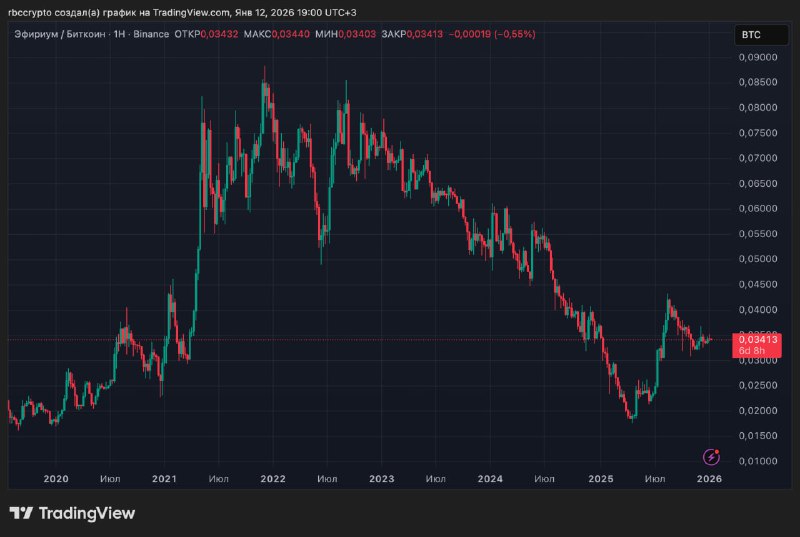
Task: Click the 2020 label on time axis
Action: coord(56,479)
